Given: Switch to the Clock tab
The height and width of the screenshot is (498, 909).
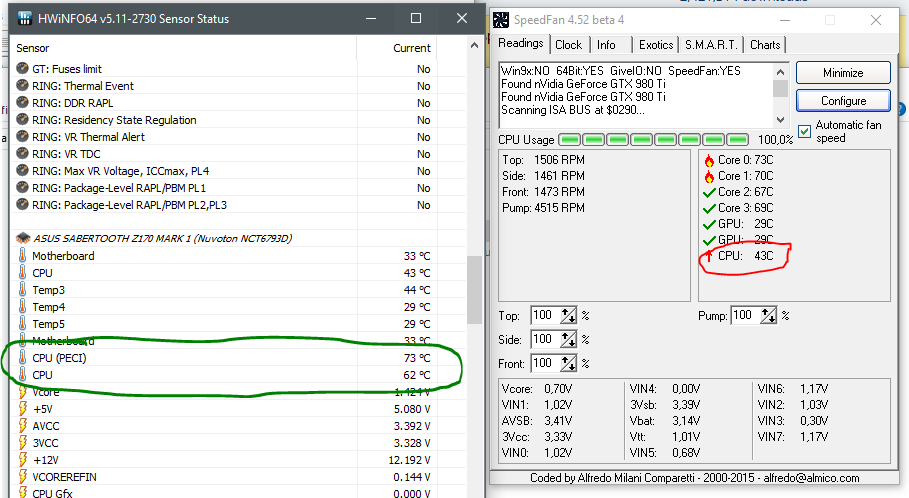Looking at the screenshot, I should click(x=568, y=45).
